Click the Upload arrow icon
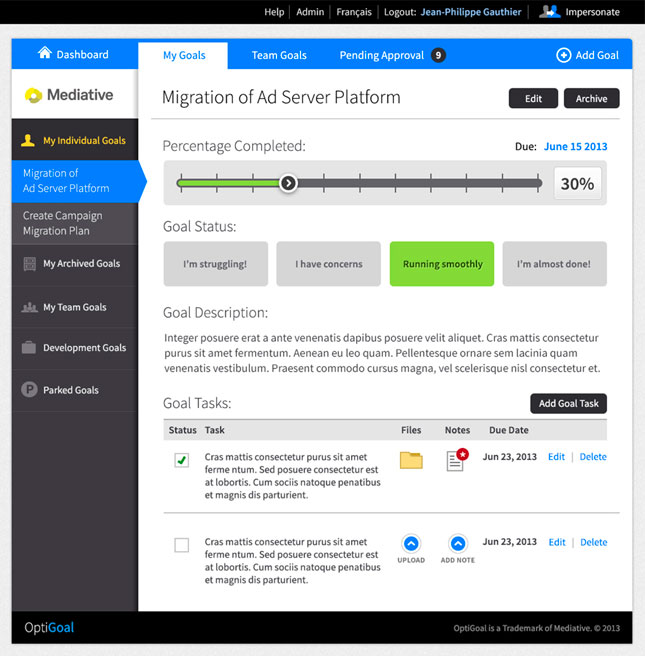 (x=411, y=544)
